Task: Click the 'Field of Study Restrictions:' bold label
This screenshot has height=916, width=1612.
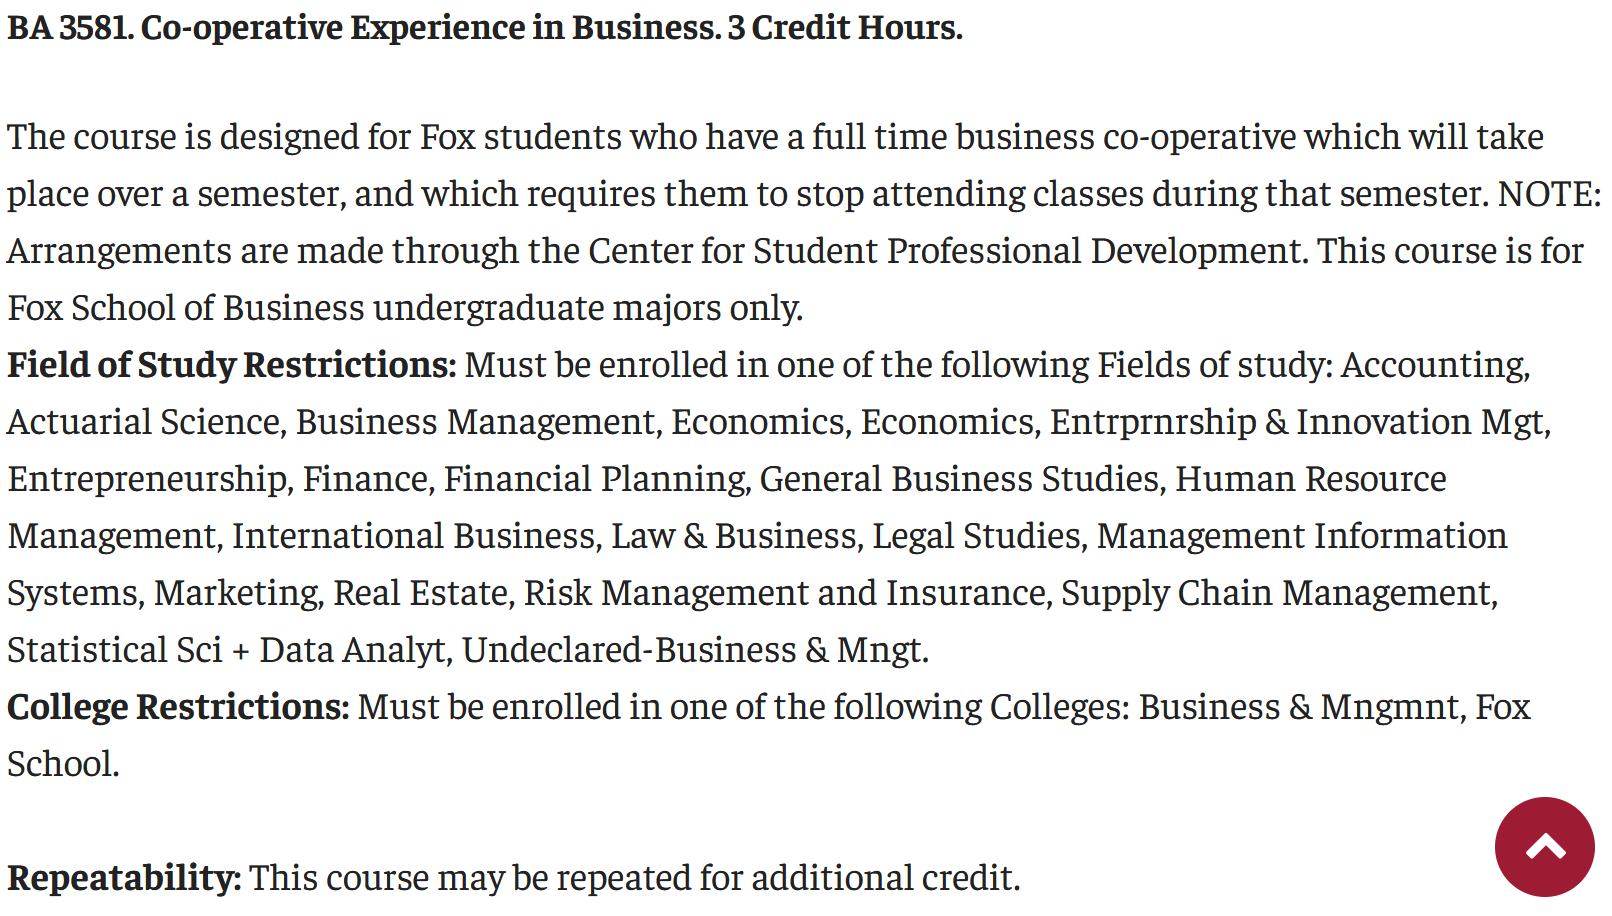Action: coord(231,365)
